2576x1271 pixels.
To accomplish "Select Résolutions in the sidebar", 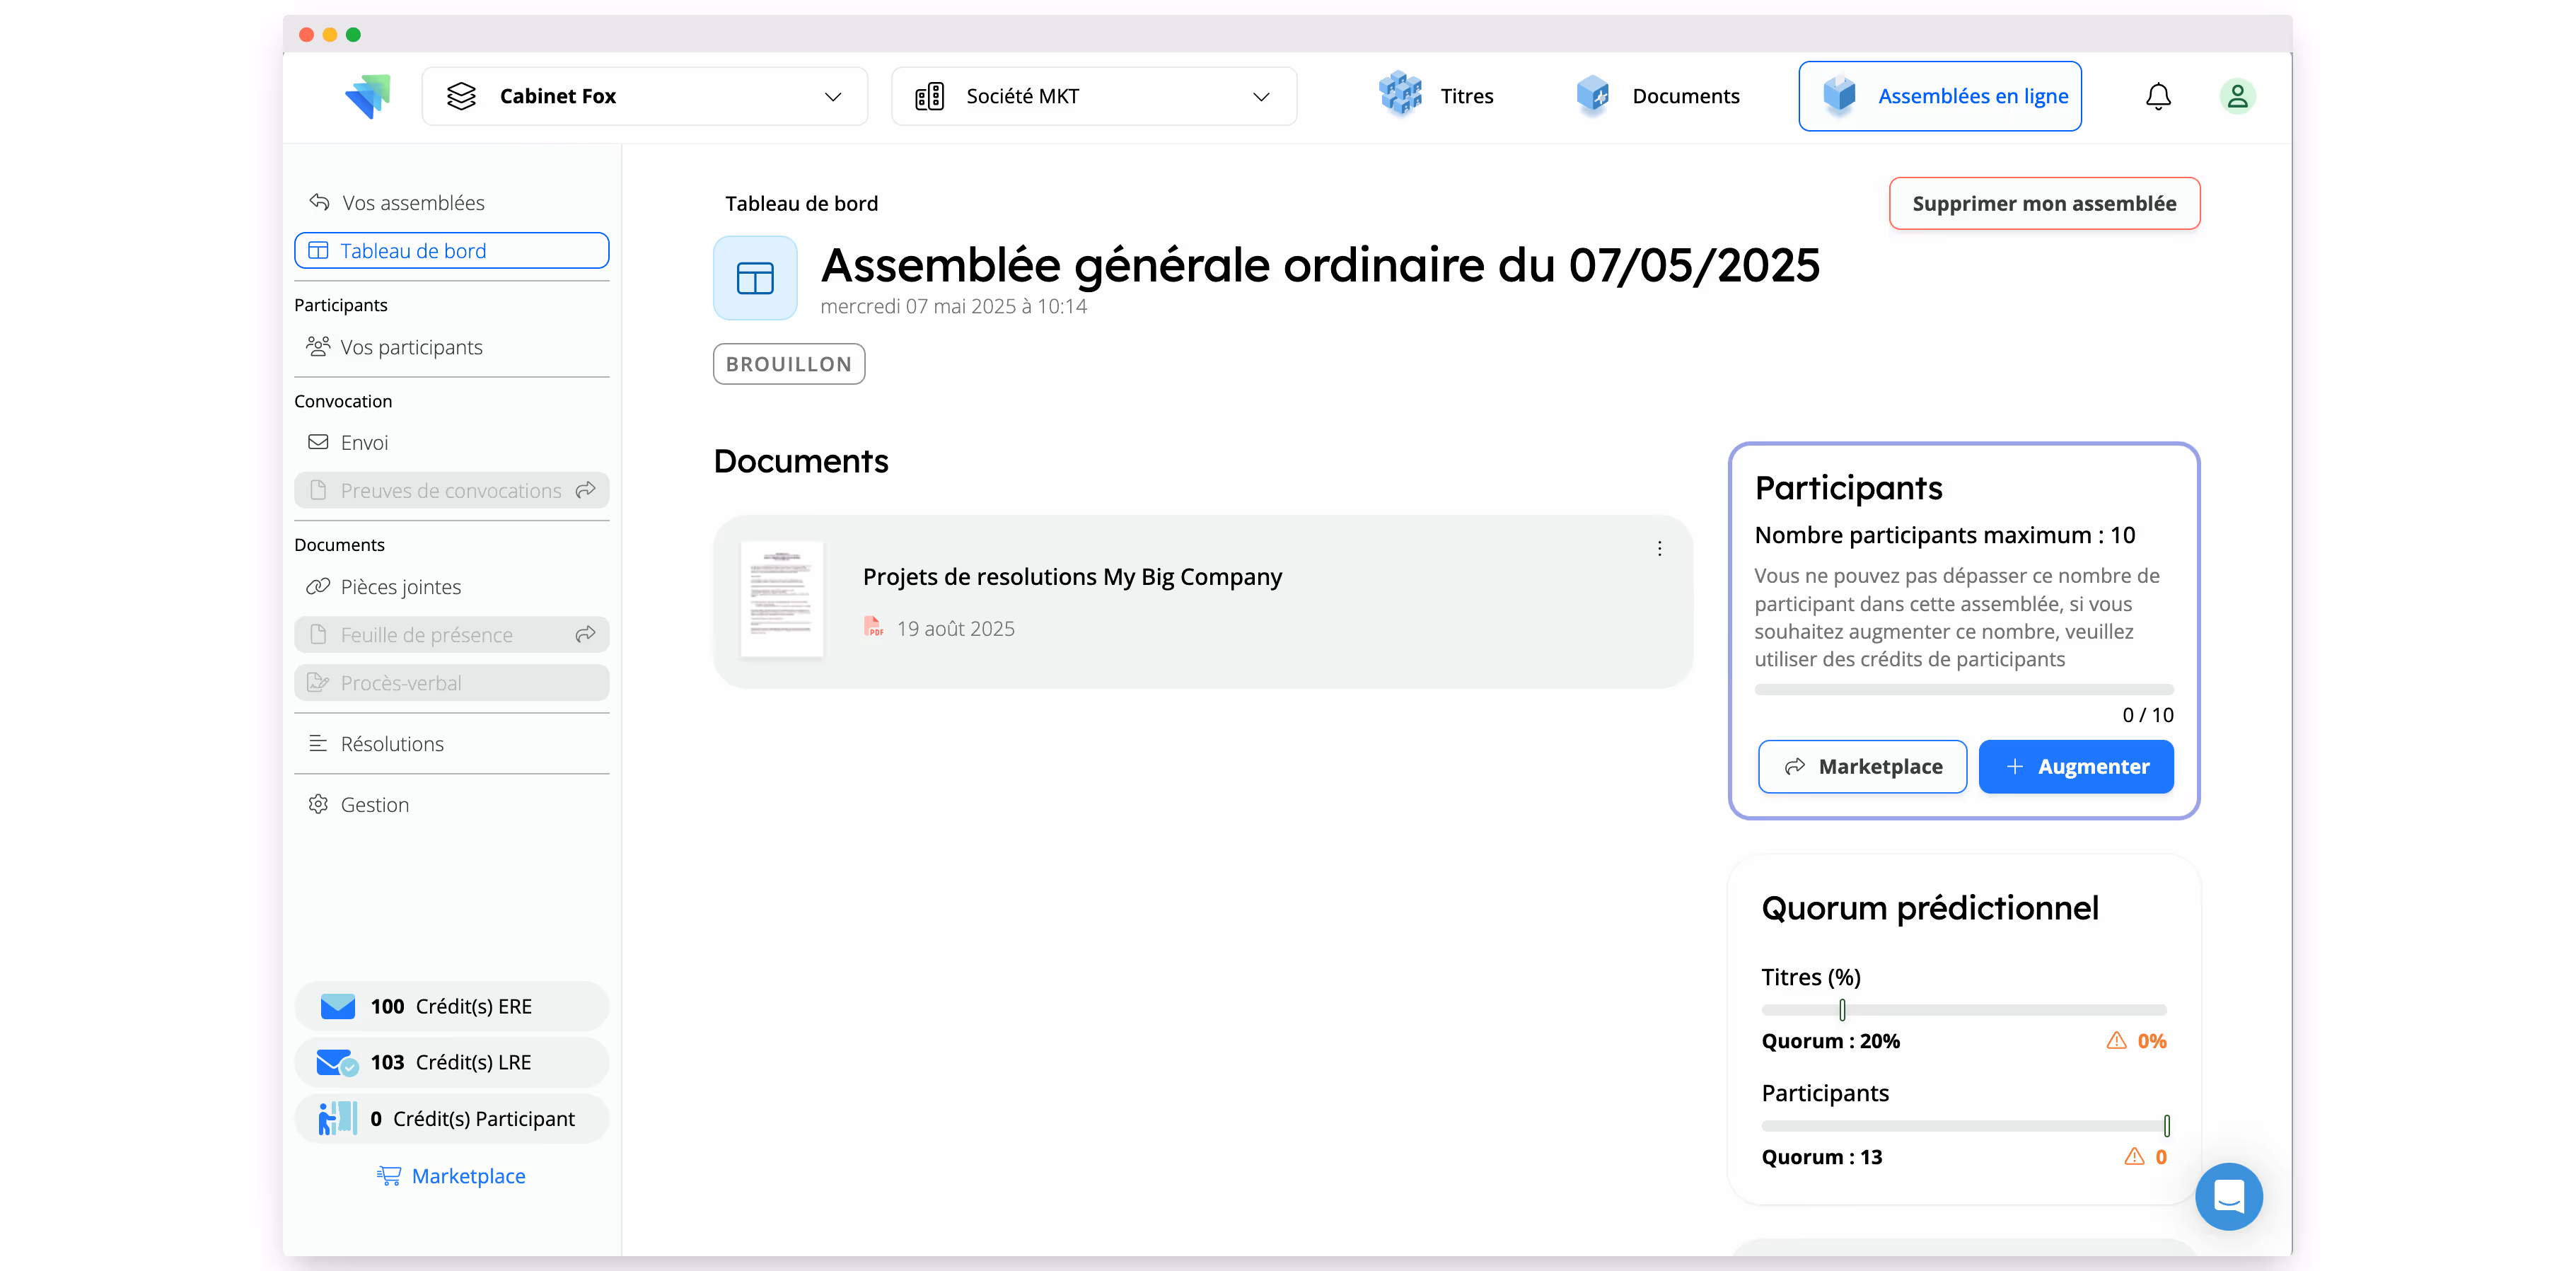I will pos(391,743).
